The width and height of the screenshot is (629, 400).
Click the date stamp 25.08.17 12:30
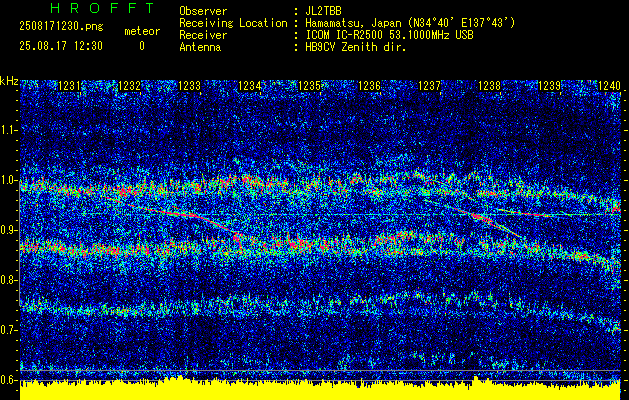tap(61, 46)
